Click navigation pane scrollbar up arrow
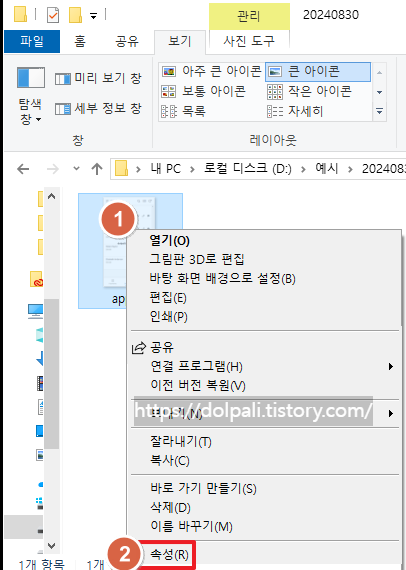 pos(52,197)
